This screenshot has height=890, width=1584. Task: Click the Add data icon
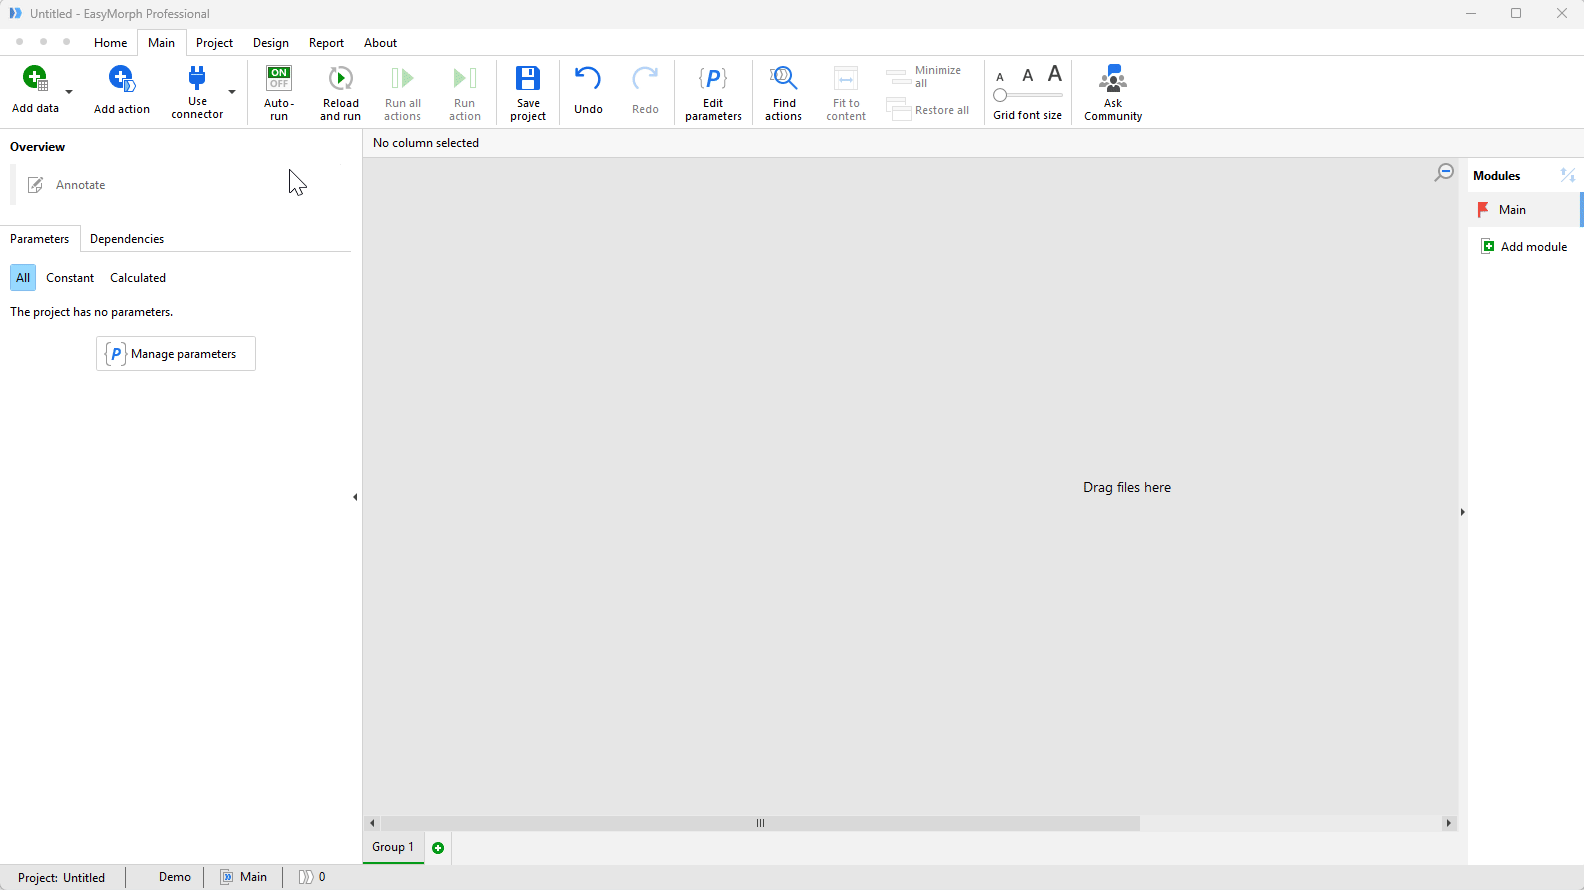click(35, 79)
